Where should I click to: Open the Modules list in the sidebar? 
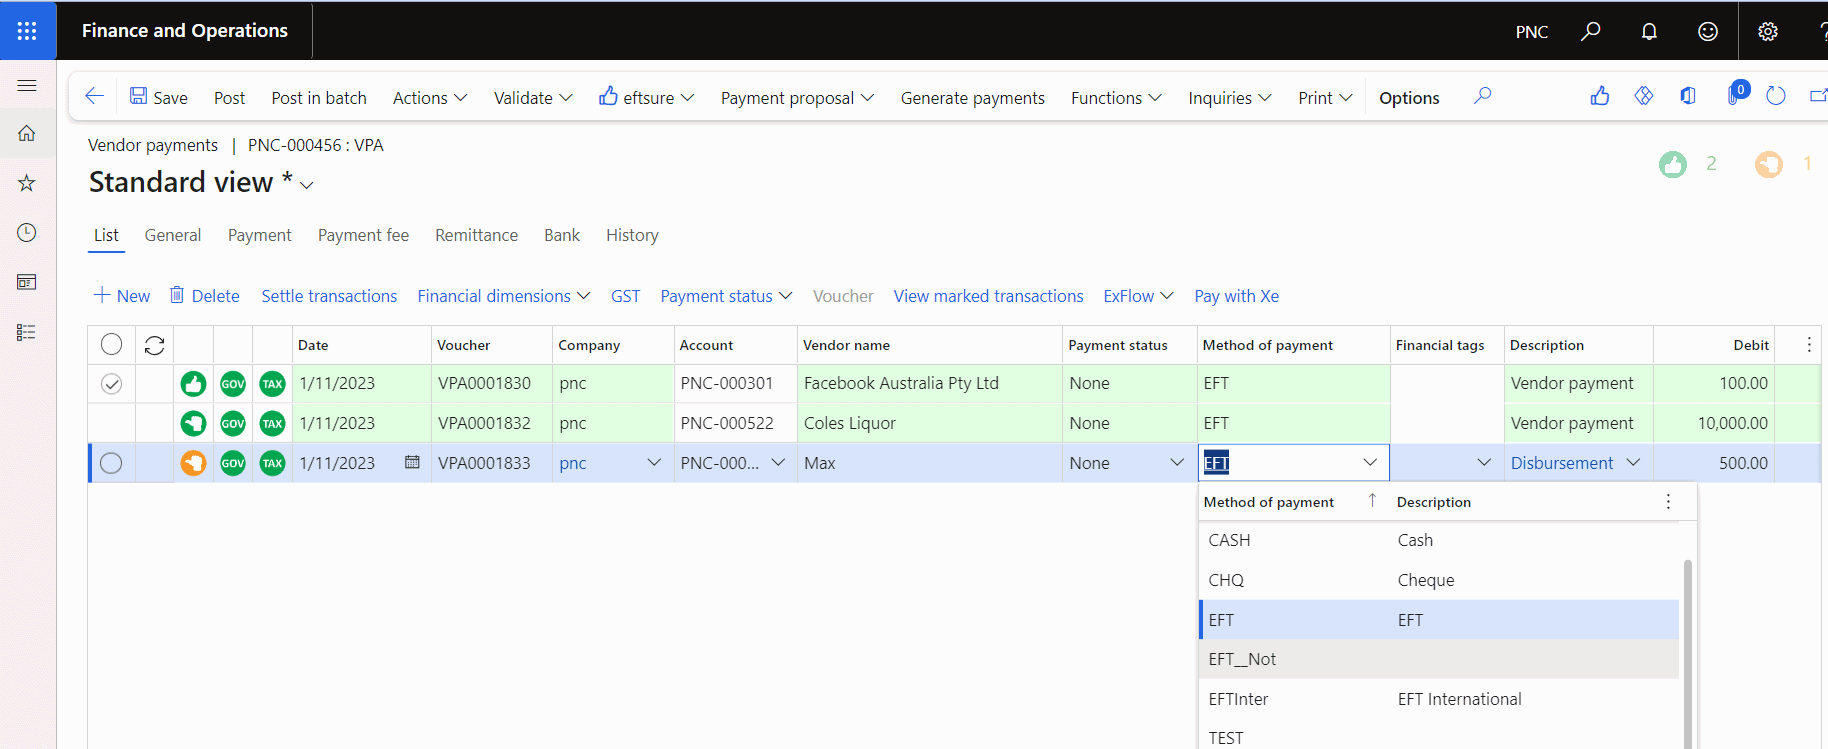pos(27,332)
